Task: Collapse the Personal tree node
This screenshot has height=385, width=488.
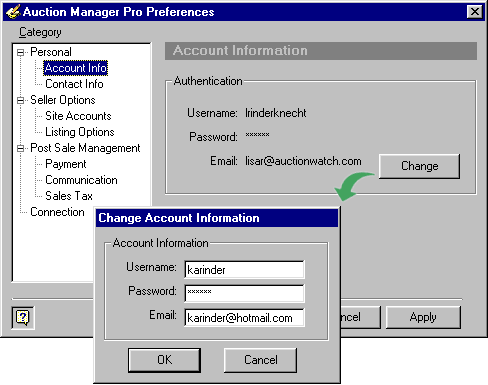Action: point(21,52)
